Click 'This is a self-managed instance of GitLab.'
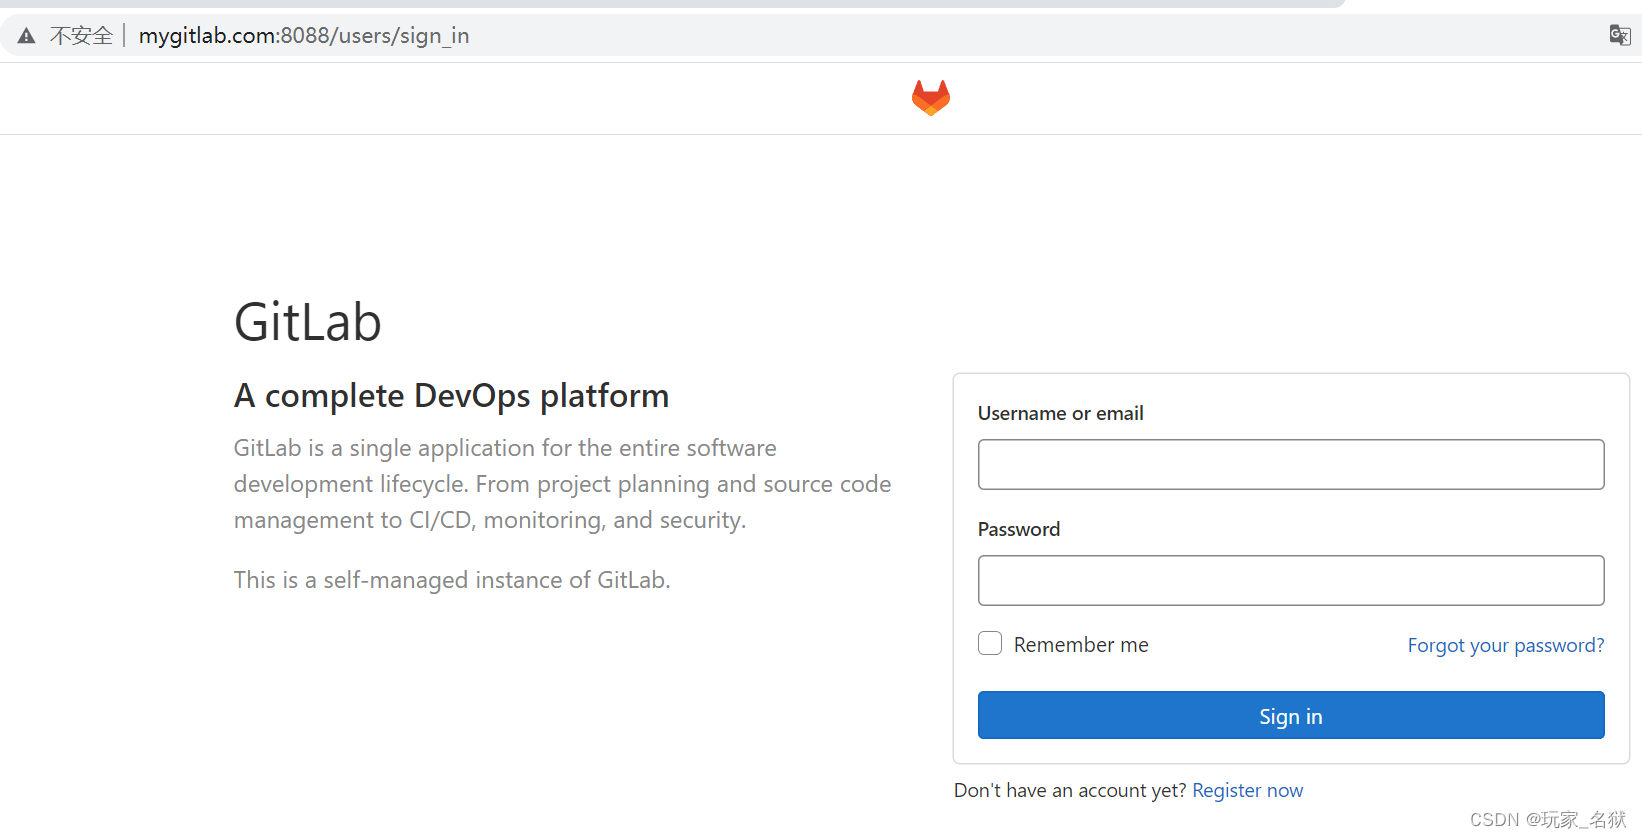Screen dimensions: 1642x838 click(x=452, y=580)
